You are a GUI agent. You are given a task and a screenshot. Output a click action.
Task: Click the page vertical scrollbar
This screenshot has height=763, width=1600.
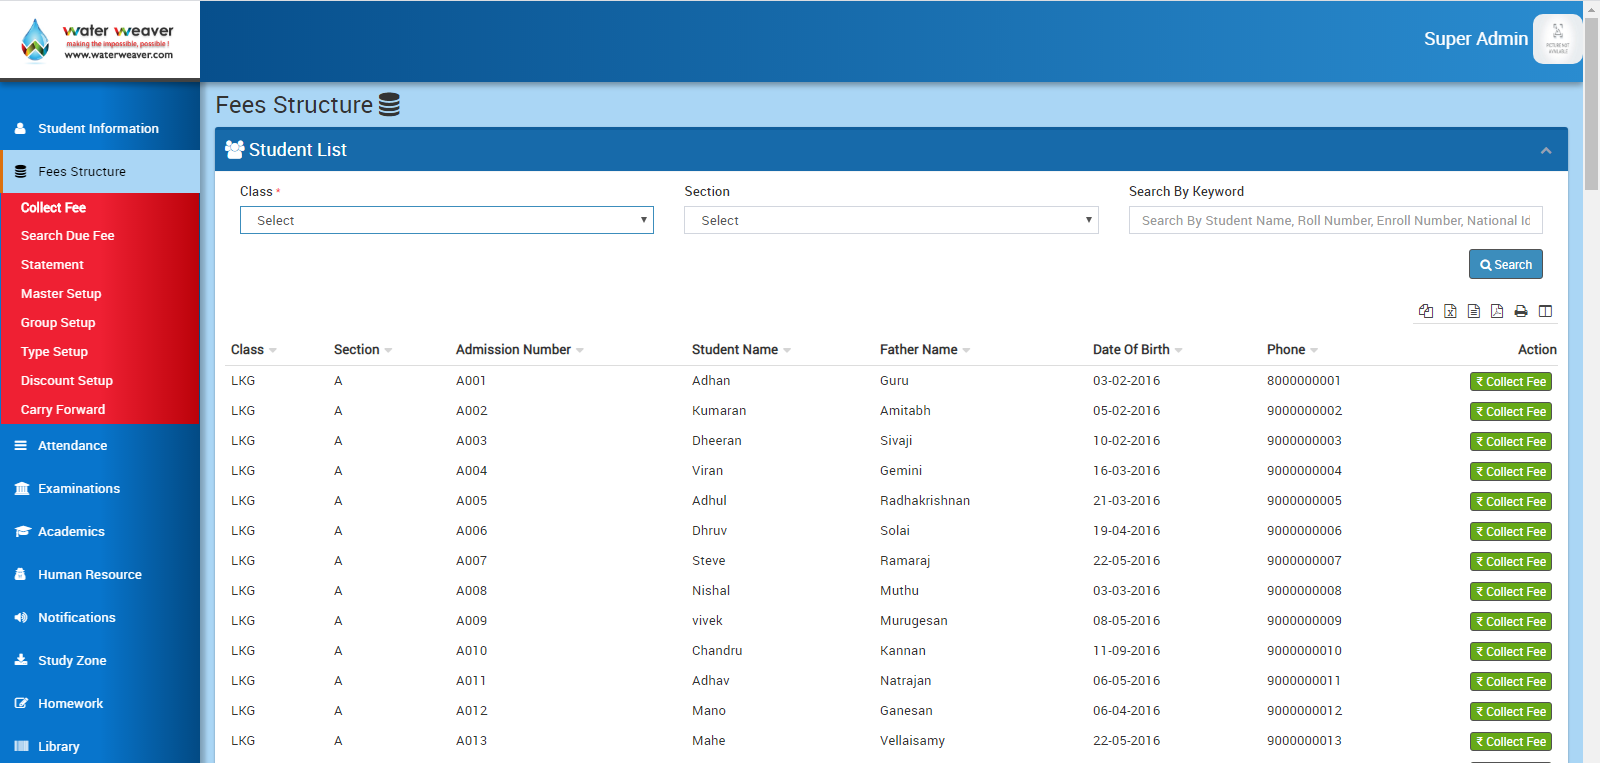[1591, 100]
